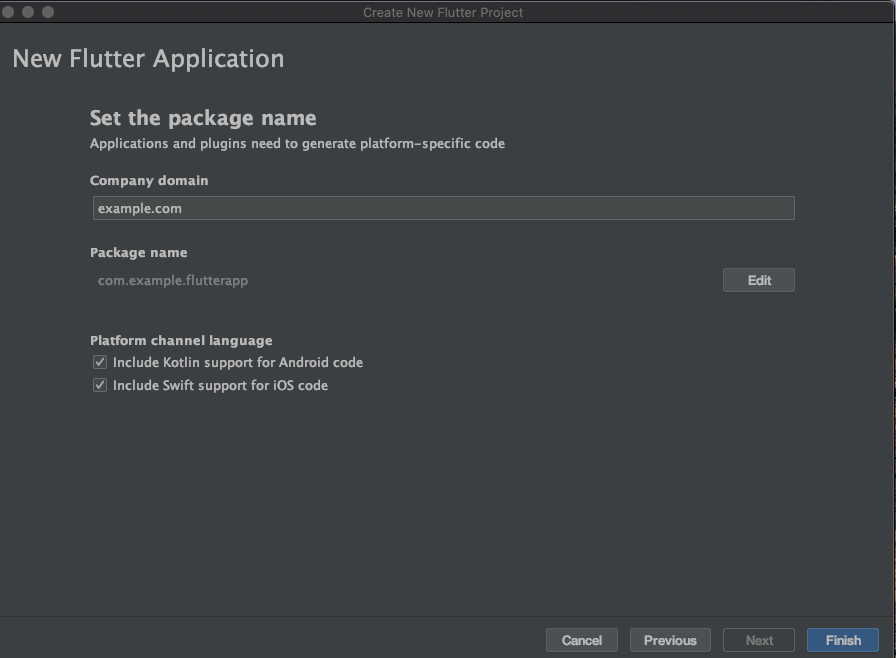Click the 'Include Kotlin support for Android code' label

coord(238,362)
